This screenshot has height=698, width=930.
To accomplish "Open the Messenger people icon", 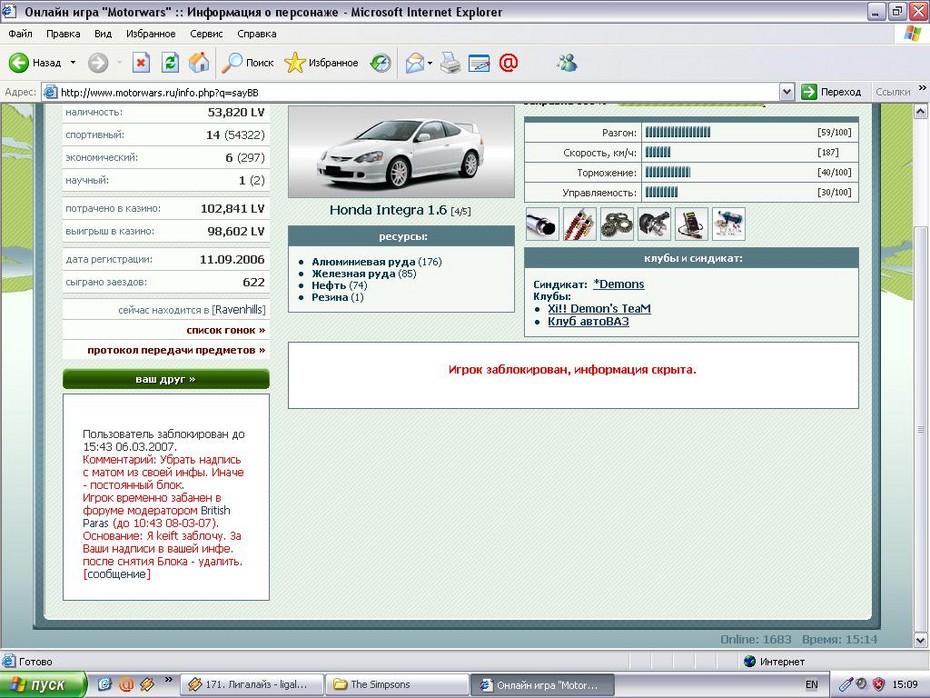I will pos(567,62).
